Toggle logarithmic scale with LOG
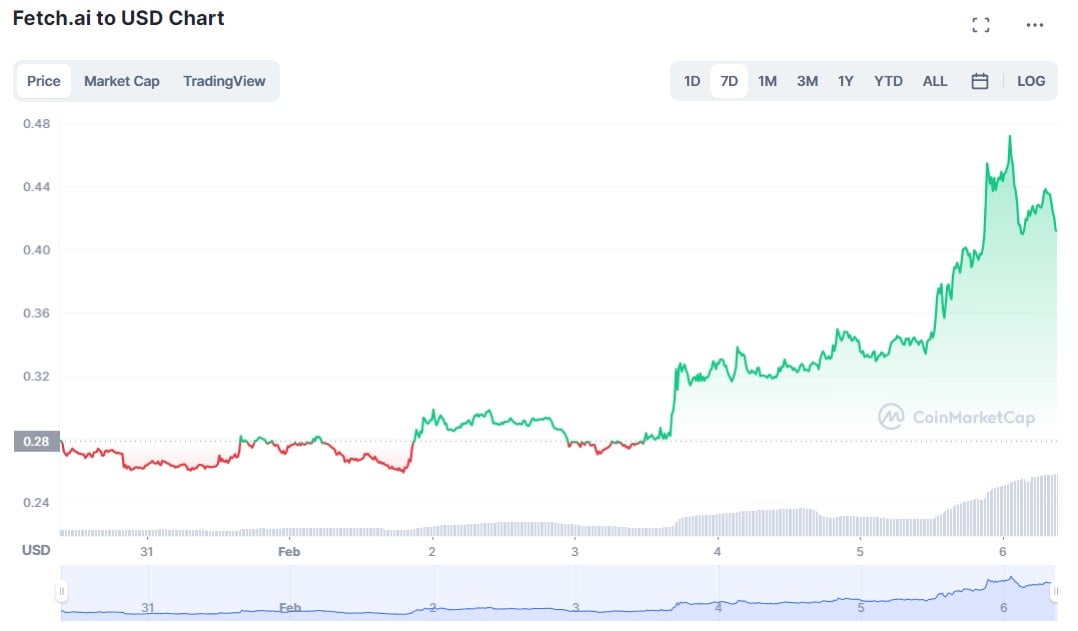 (x=1031, y=81)
